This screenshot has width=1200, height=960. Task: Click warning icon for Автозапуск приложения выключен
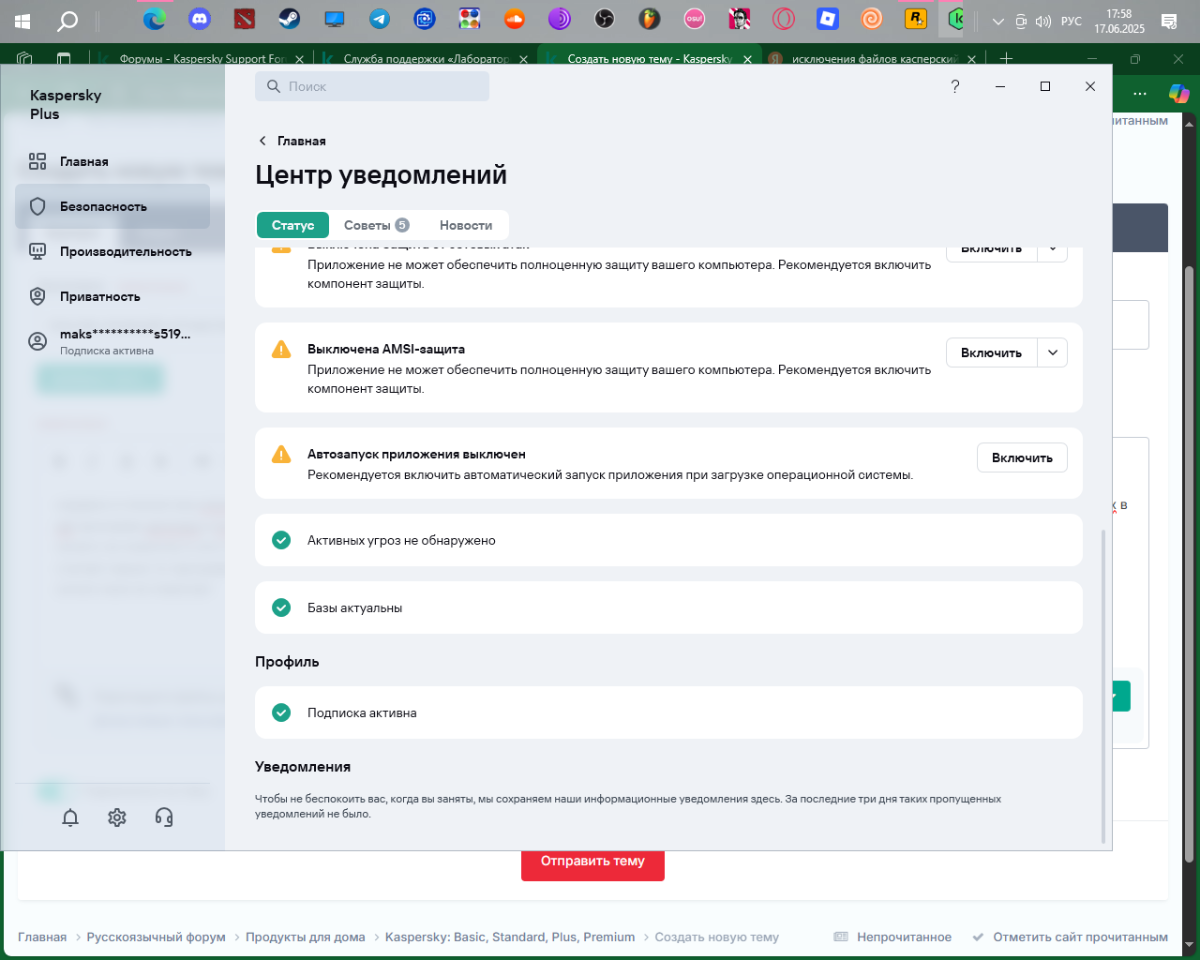(x=281, y=454)
